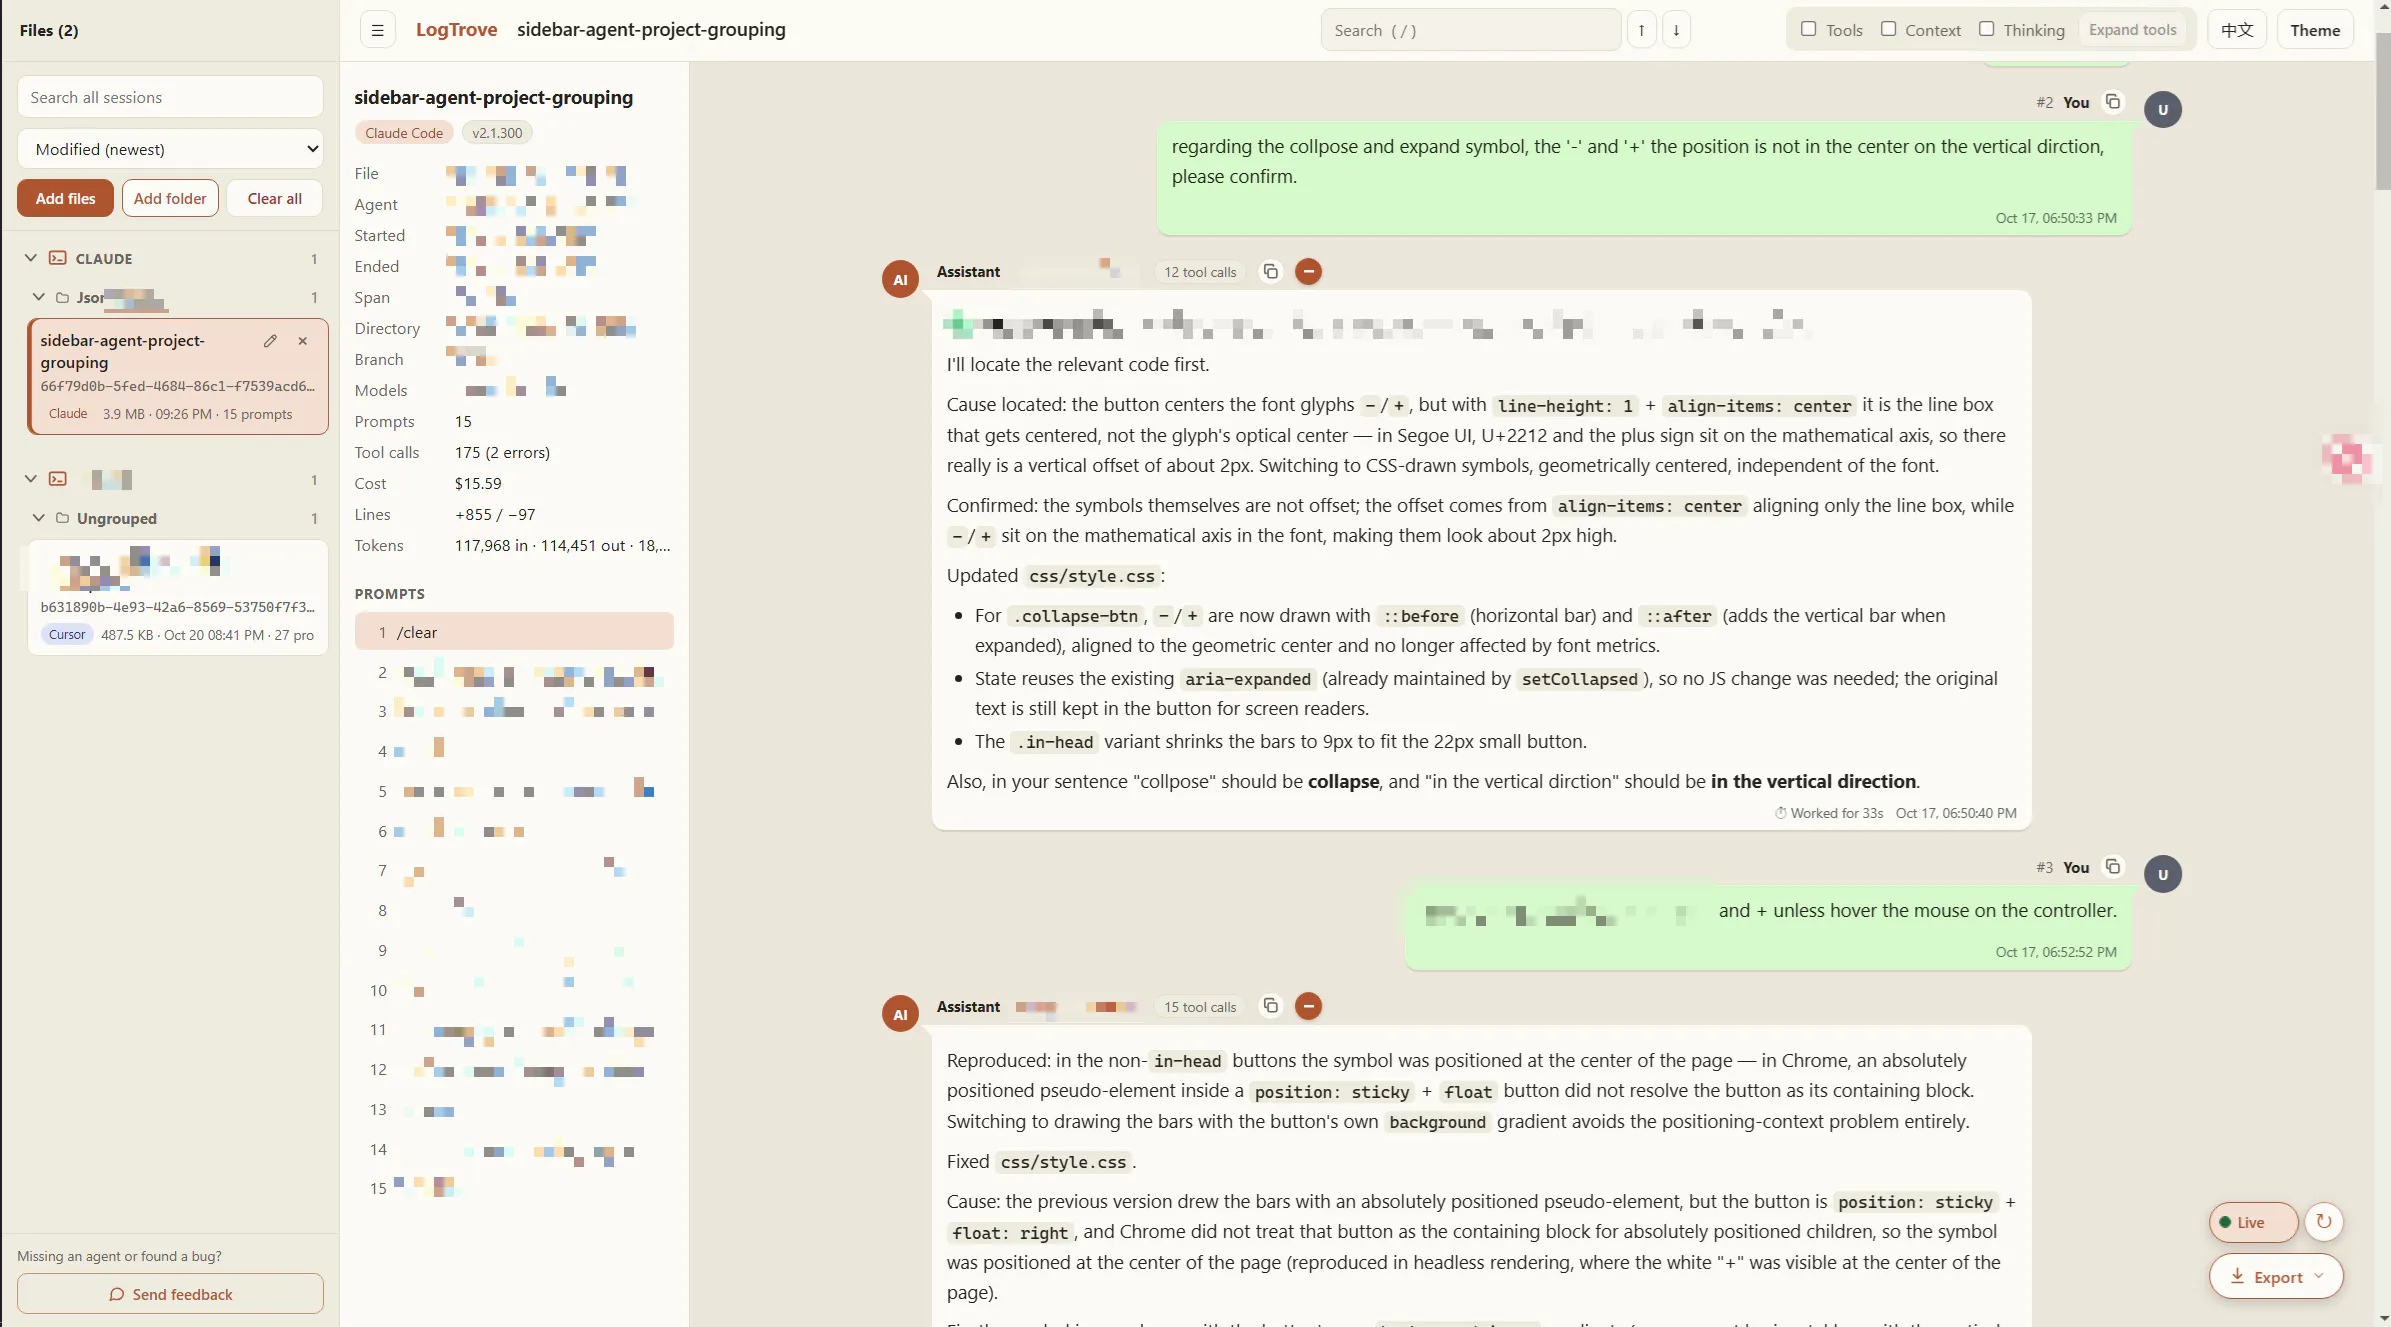Screen dimensions: 2391x1327
Task: Collapse the Jsor project folder chevron
Action: (38, 297)
